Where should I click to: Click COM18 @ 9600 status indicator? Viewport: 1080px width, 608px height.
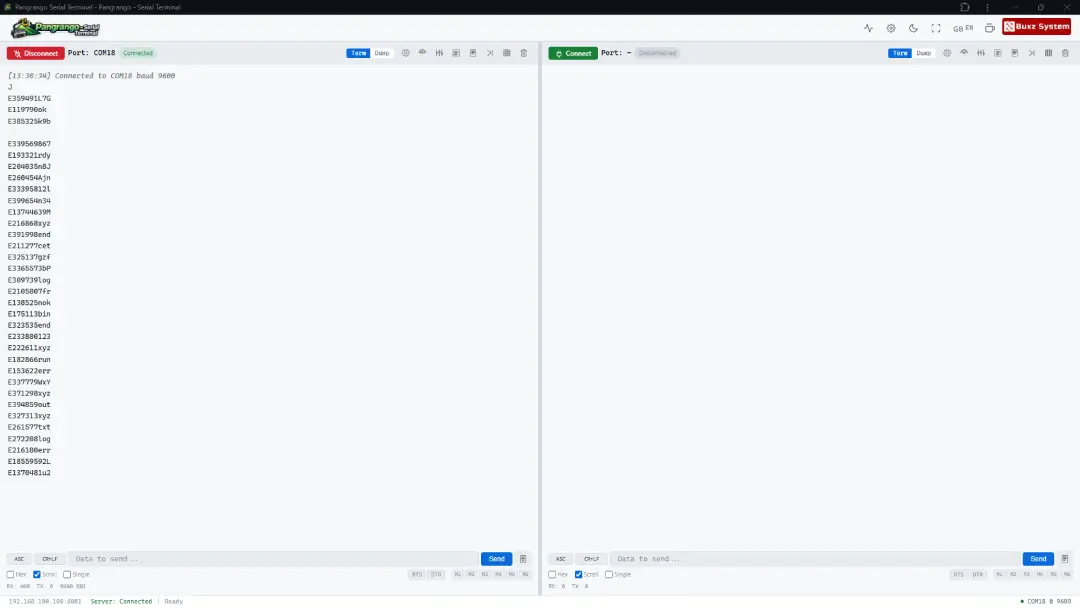1046,601
